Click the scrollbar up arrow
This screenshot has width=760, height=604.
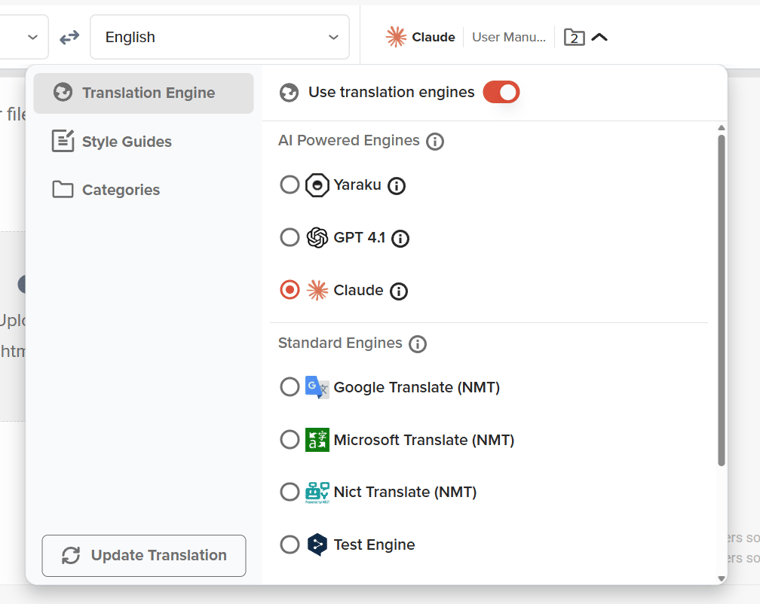click(x=721, y=128)
